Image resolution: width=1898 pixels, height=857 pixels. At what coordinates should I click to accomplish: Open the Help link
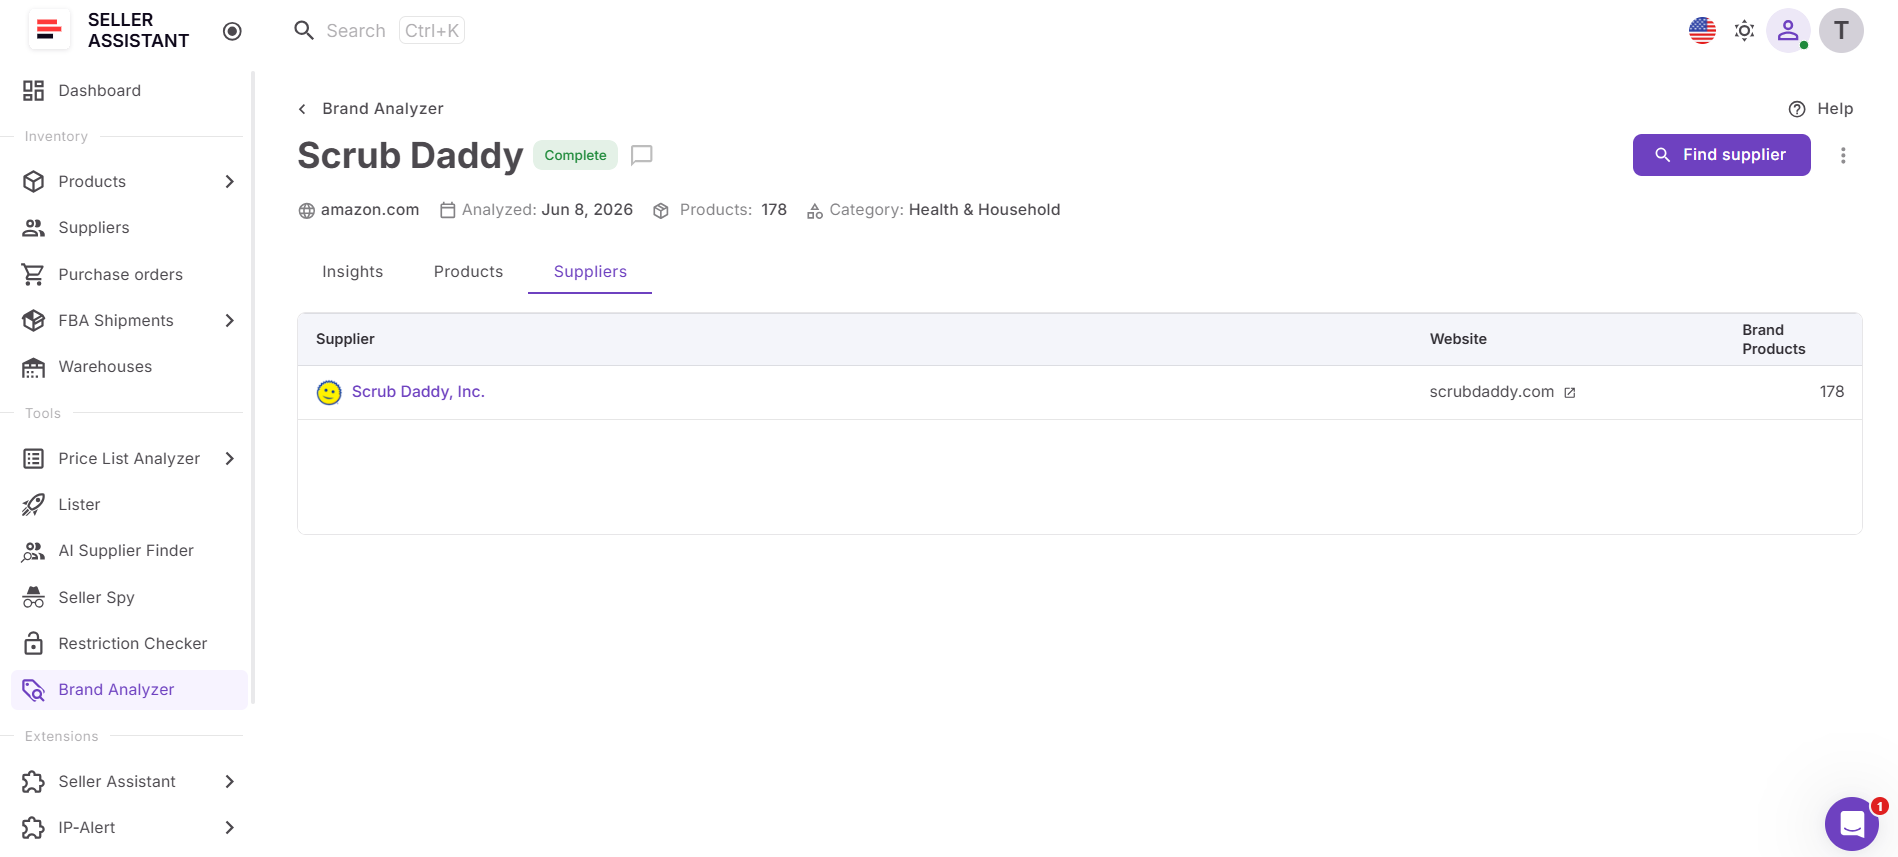(x=1835, y=109)
